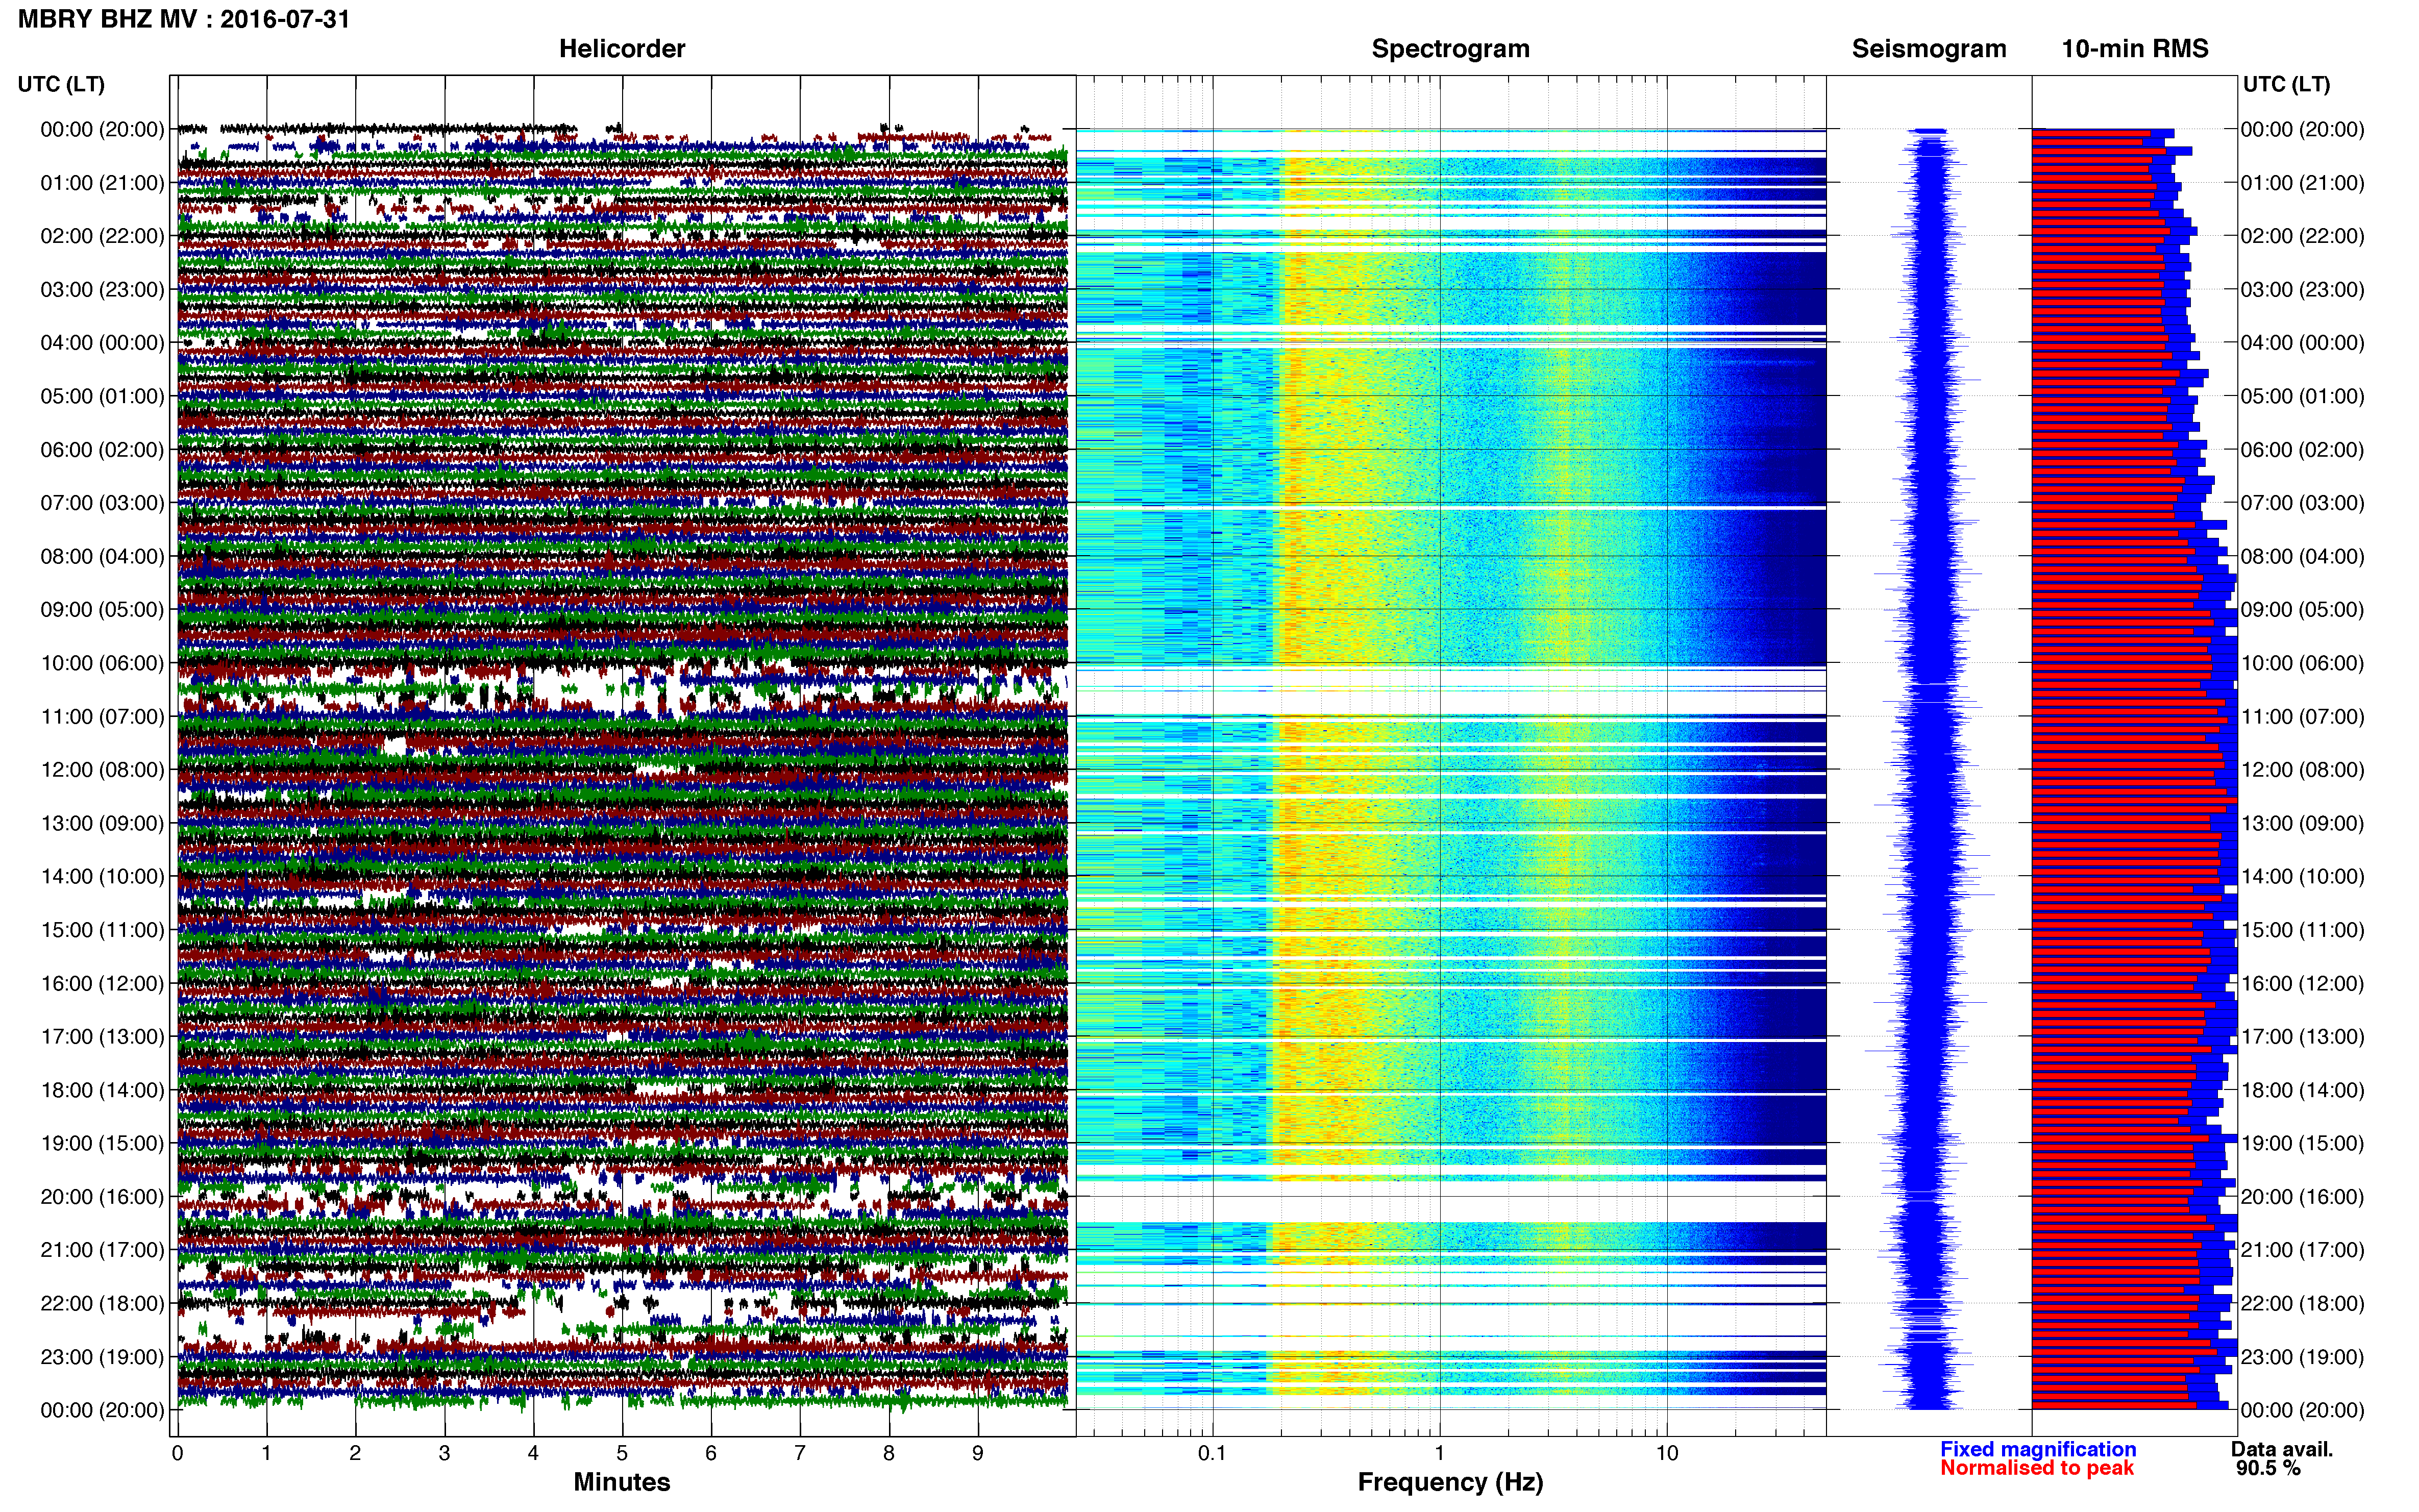Click the '3' tick on the Minutes axis
The width and height of the screenshot is (2419, 1512).
coord(444,1454)
